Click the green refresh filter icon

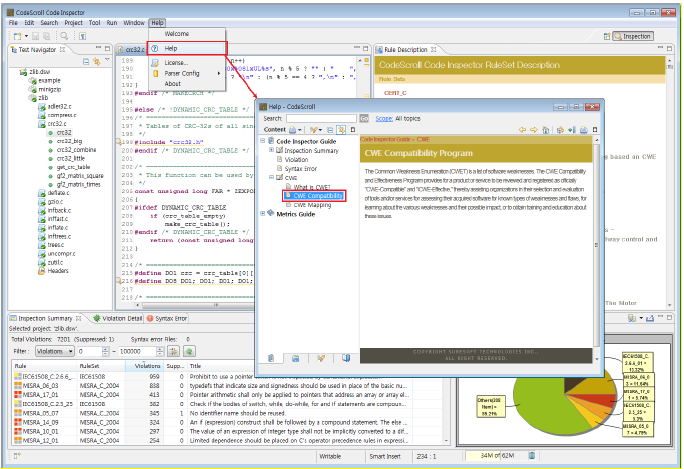(189, 351)
